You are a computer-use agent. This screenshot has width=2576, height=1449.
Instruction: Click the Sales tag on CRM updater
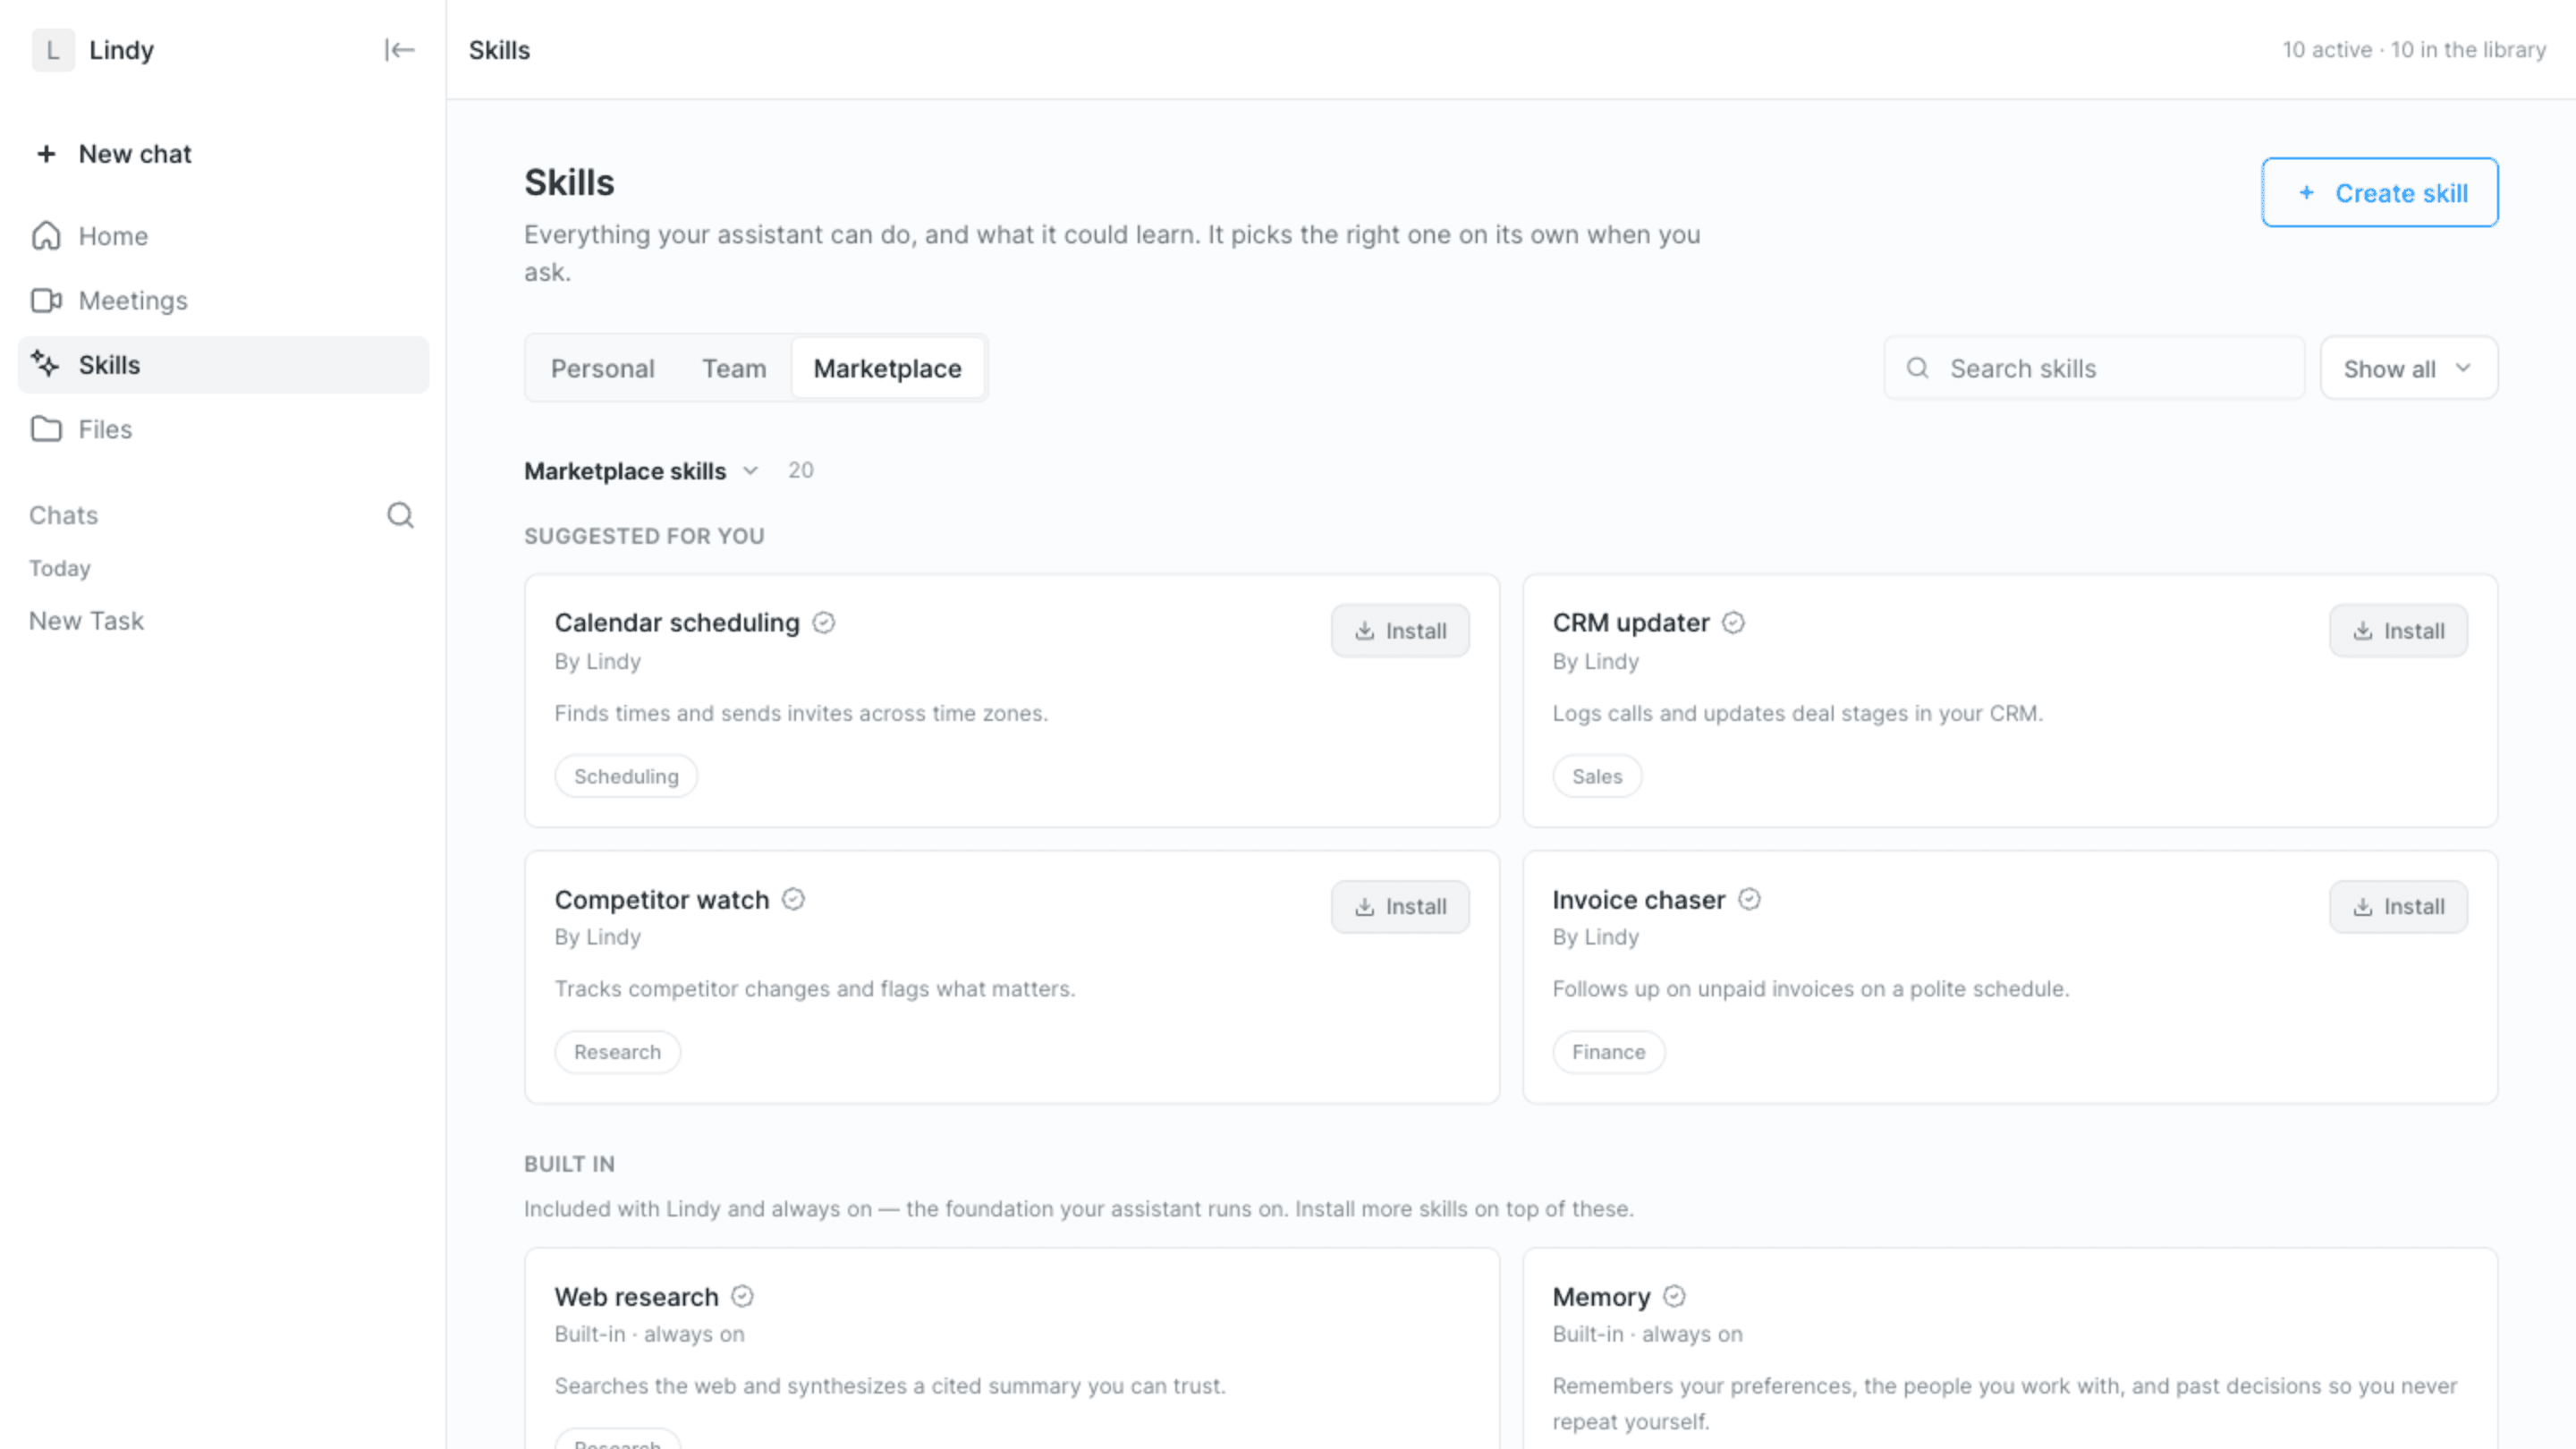(x=1597, y=776)
